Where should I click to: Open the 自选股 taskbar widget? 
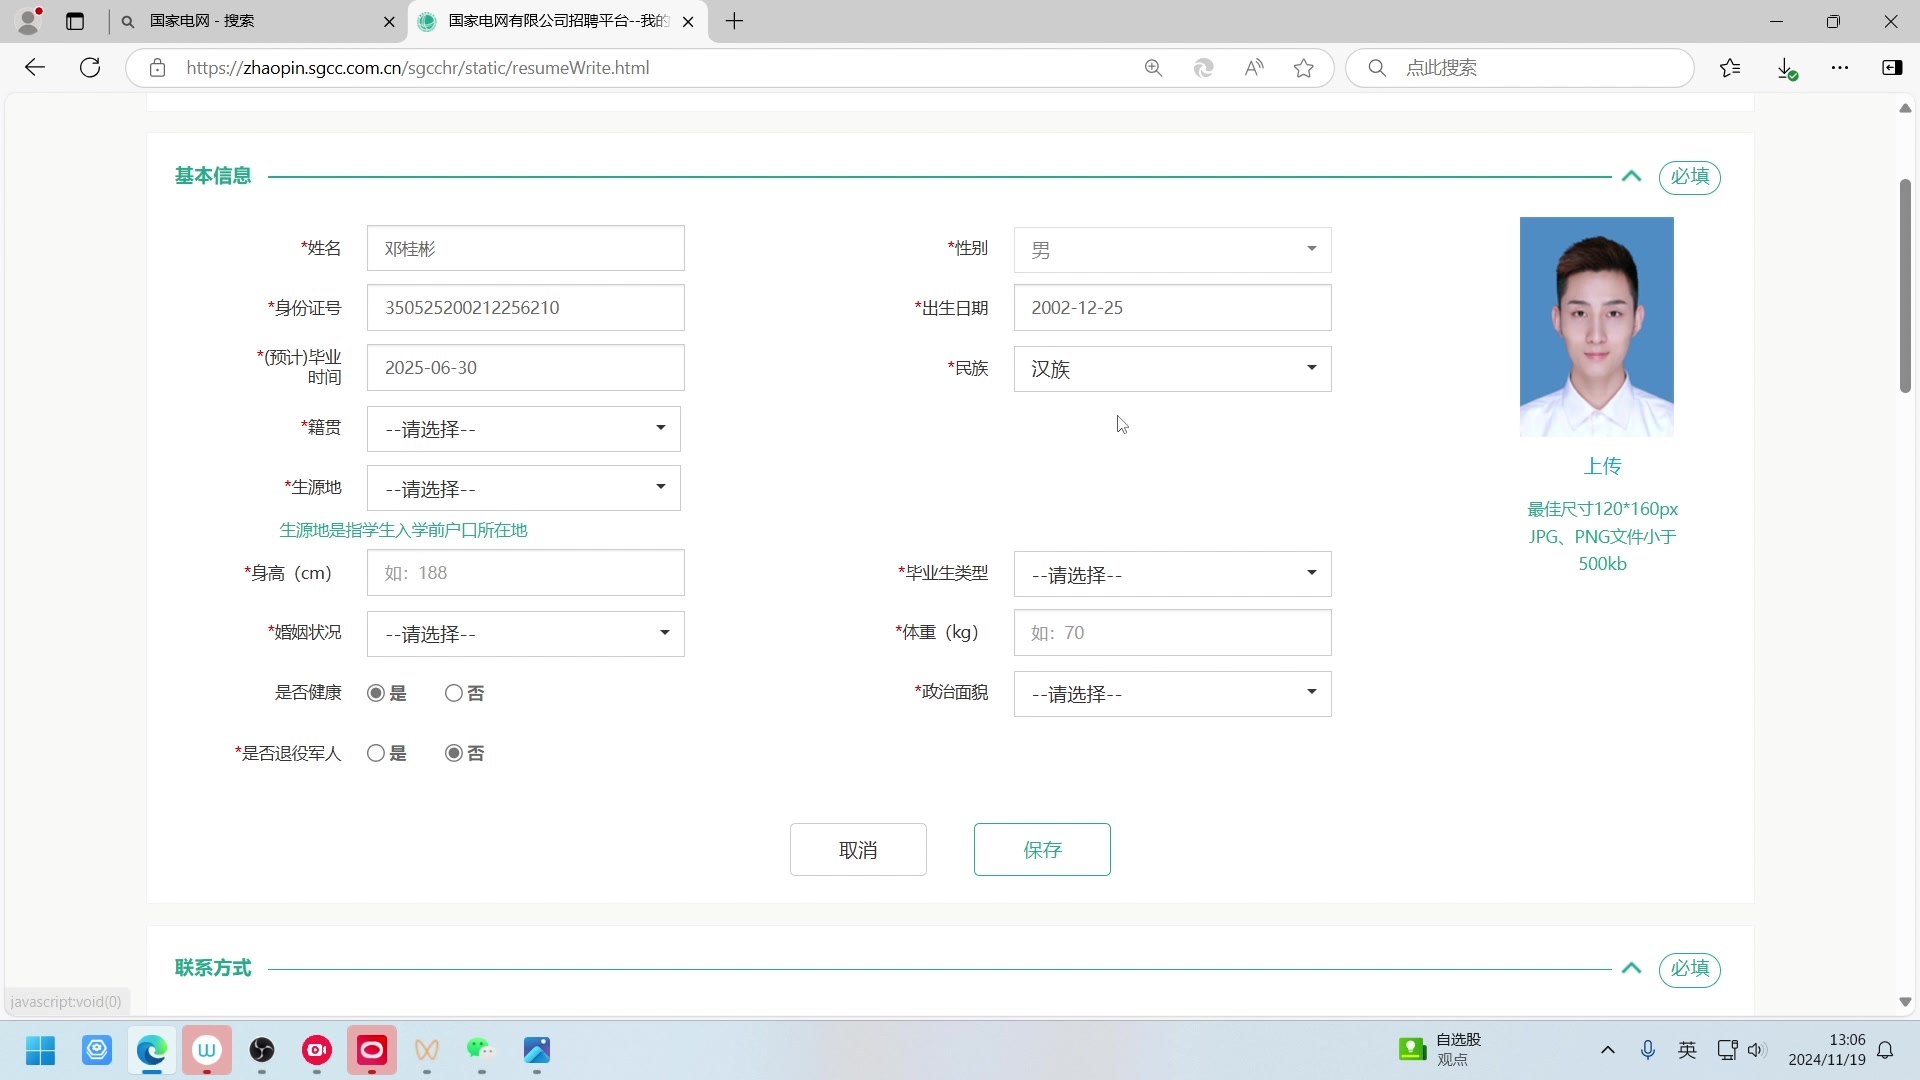pyautogui.click(x=1440, y=1050)
